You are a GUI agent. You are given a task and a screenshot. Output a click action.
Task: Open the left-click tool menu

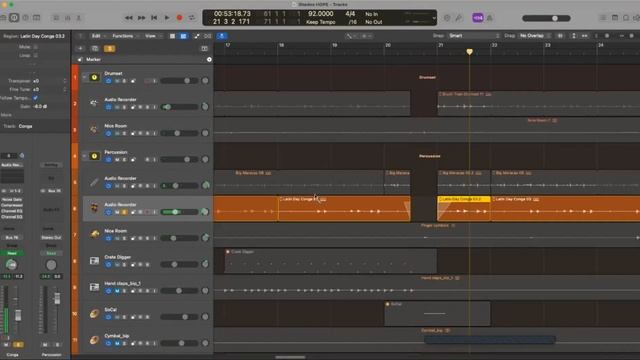tap(351, 36)
